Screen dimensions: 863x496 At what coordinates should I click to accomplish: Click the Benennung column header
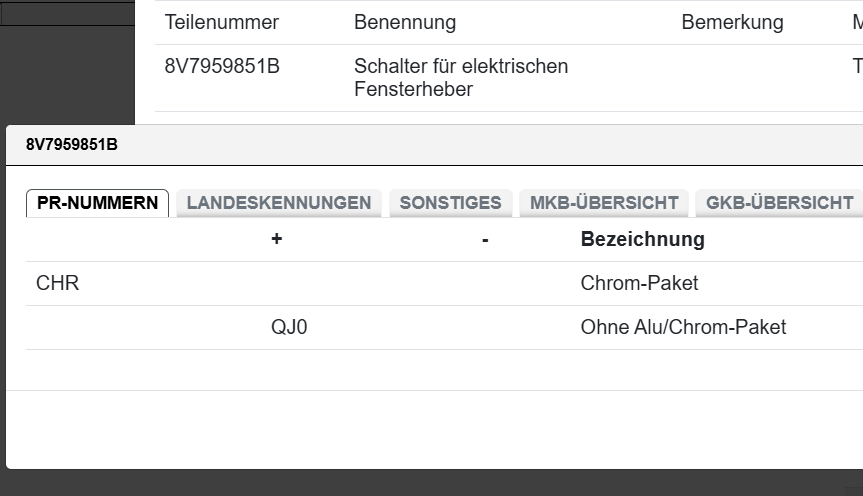tap(404, 22)
